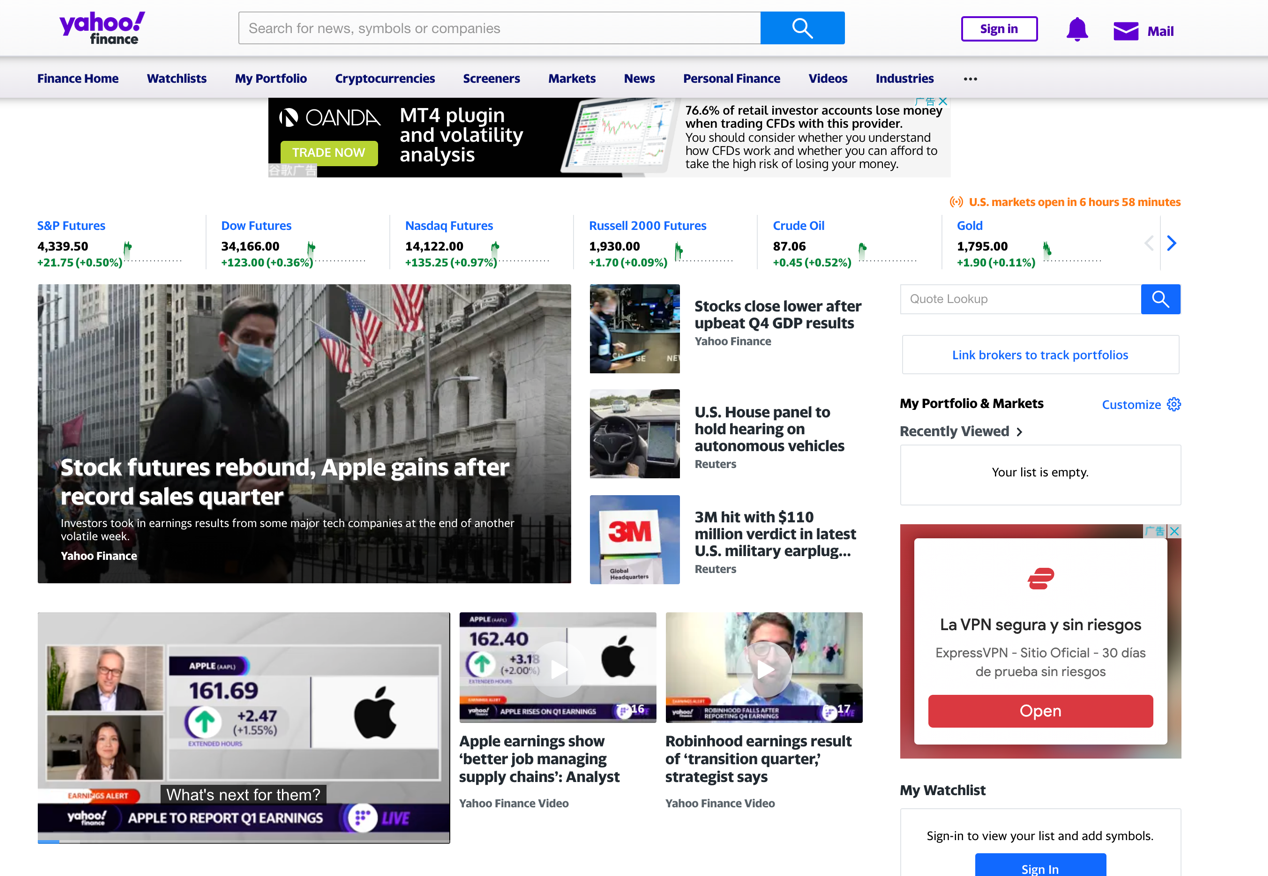Close the OANDA banner ad
Screen dimensions: 1268x876
(943, 102)
